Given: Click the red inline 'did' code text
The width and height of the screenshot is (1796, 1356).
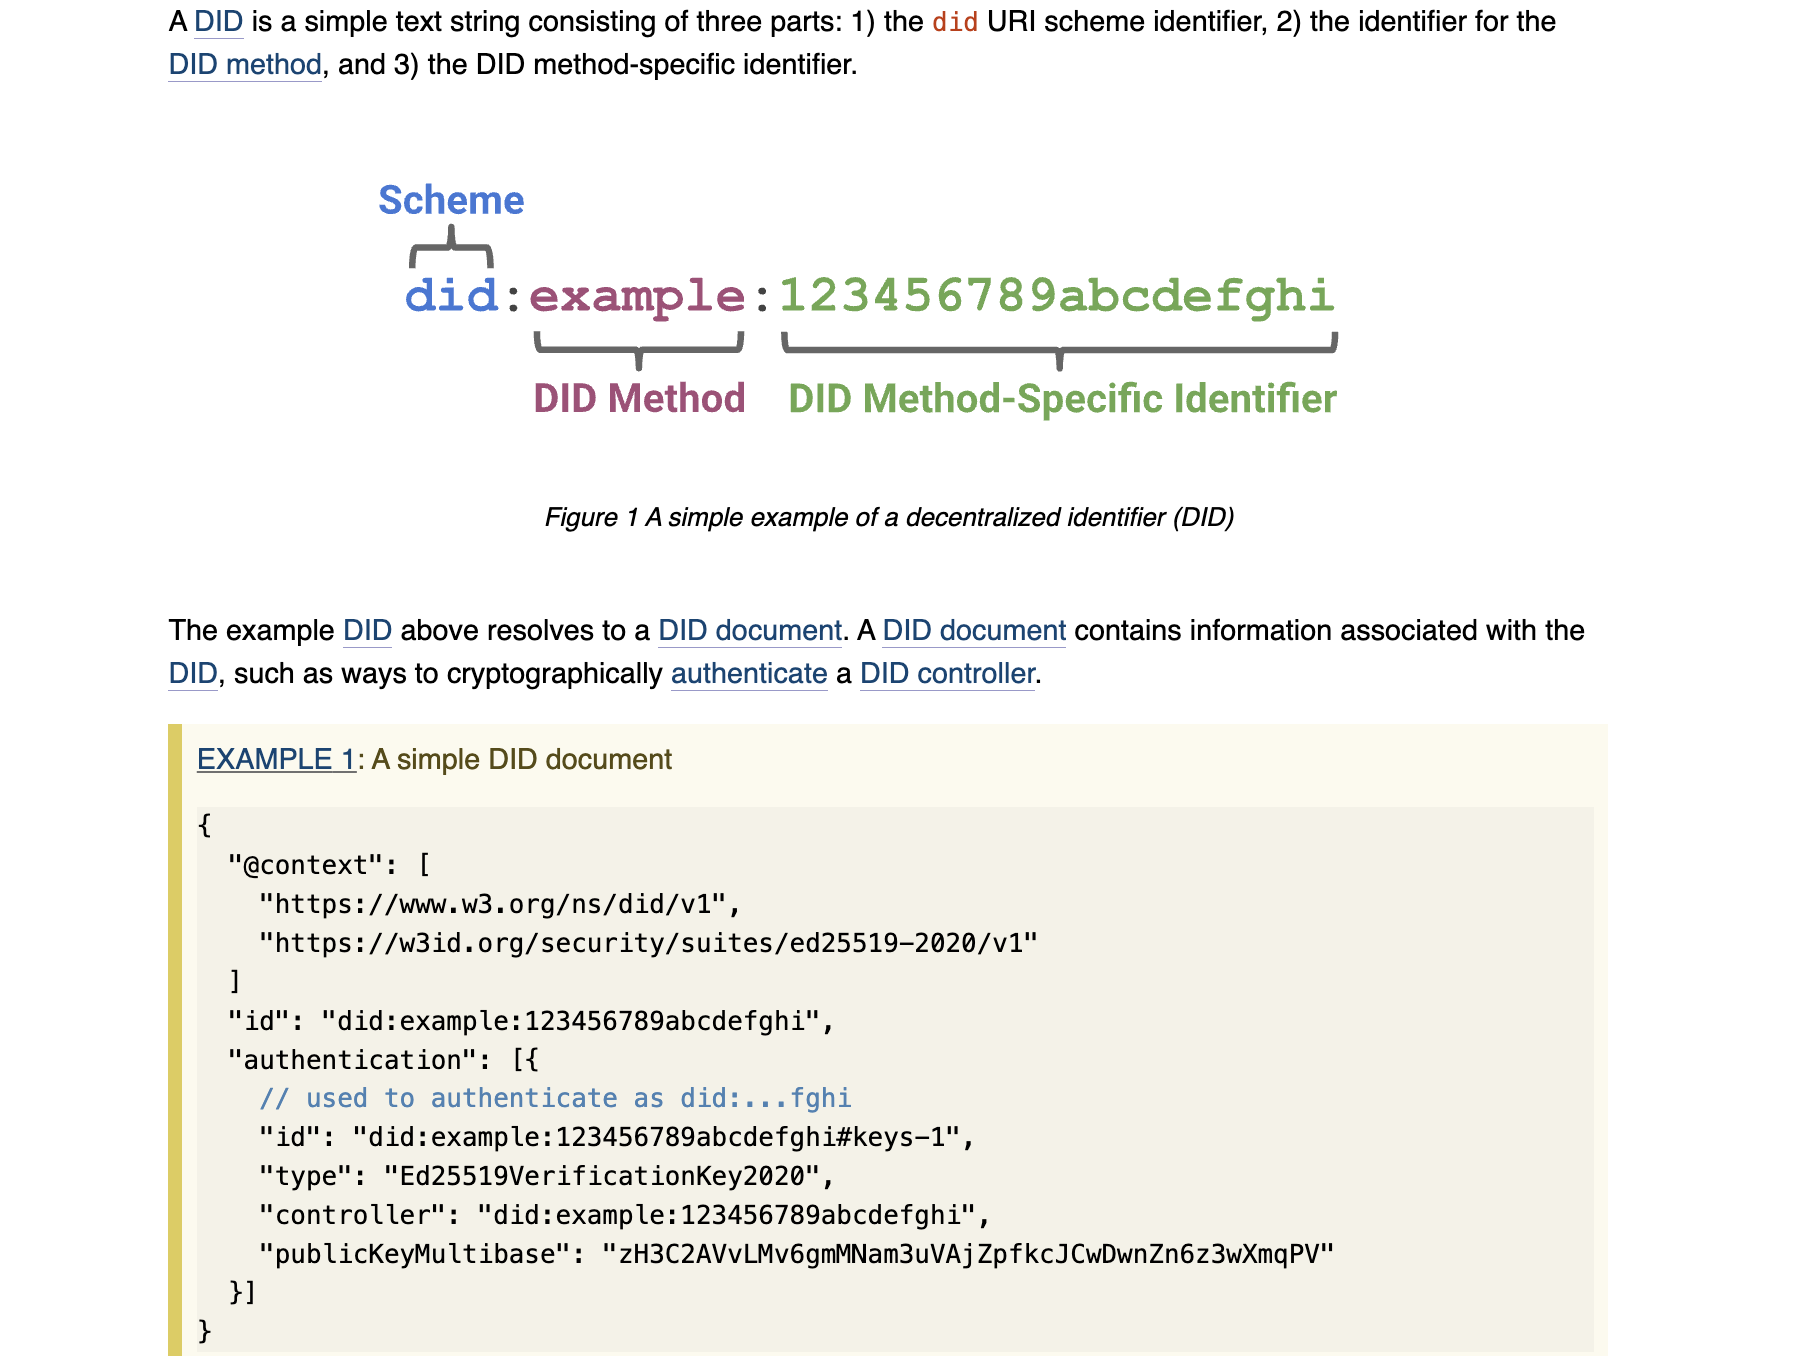Looking at the screenshot, I should coord(955,22).
